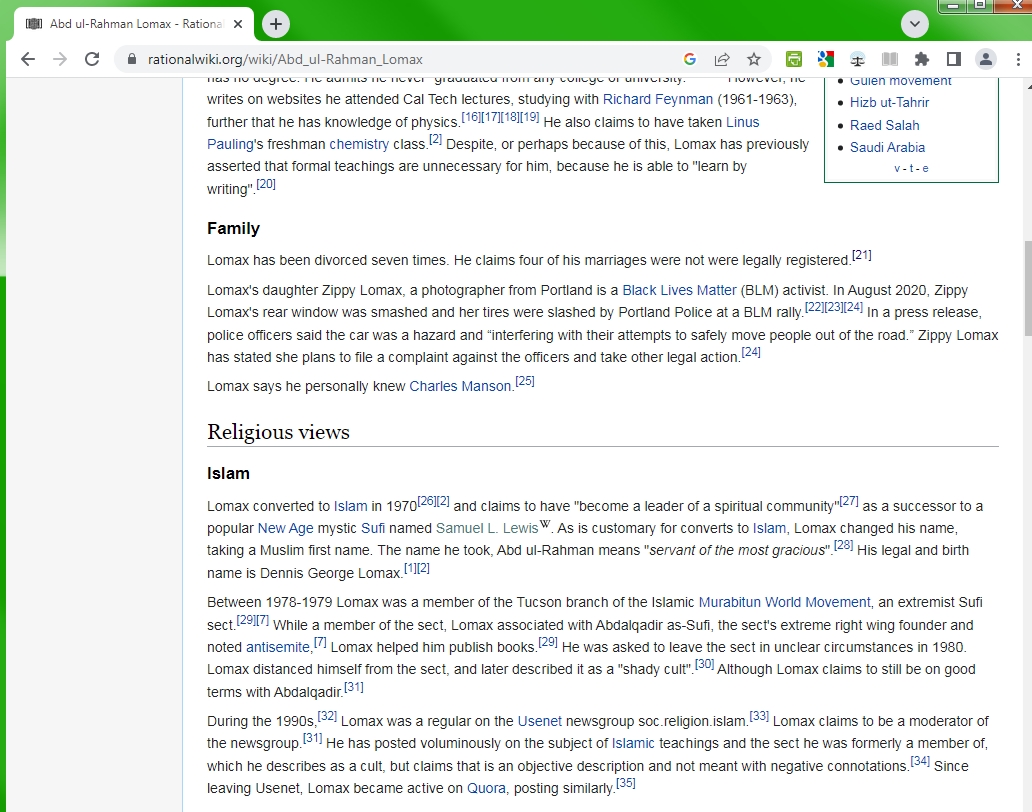Select the Abd ul-Rahman Lomax tab
The image size is (1032, 812).
[134, 24]
